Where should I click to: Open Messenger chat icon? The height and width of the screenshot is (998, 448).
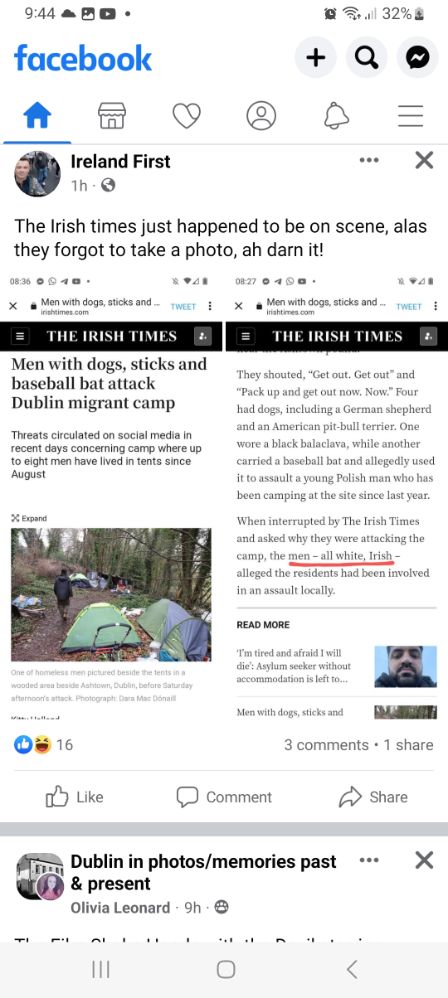coord(417,58)
